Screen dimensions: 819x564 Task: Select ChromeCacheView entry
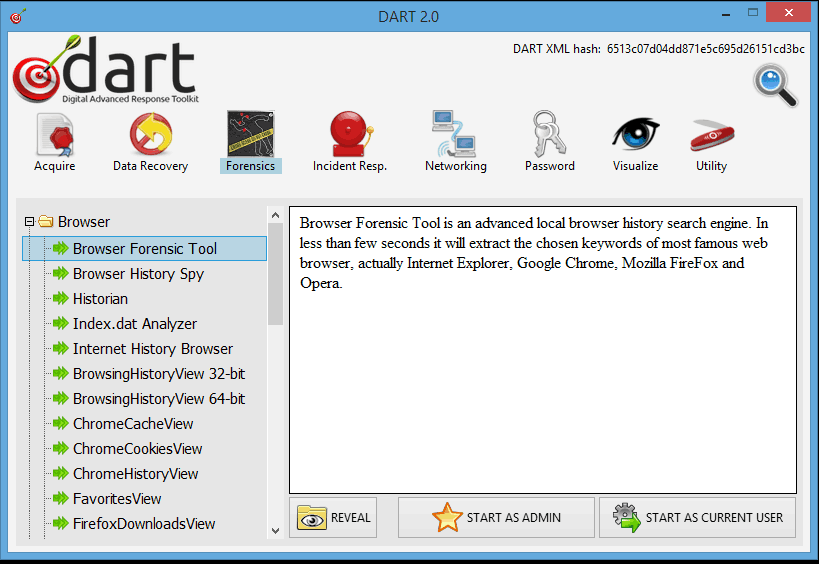coord(133,424)
